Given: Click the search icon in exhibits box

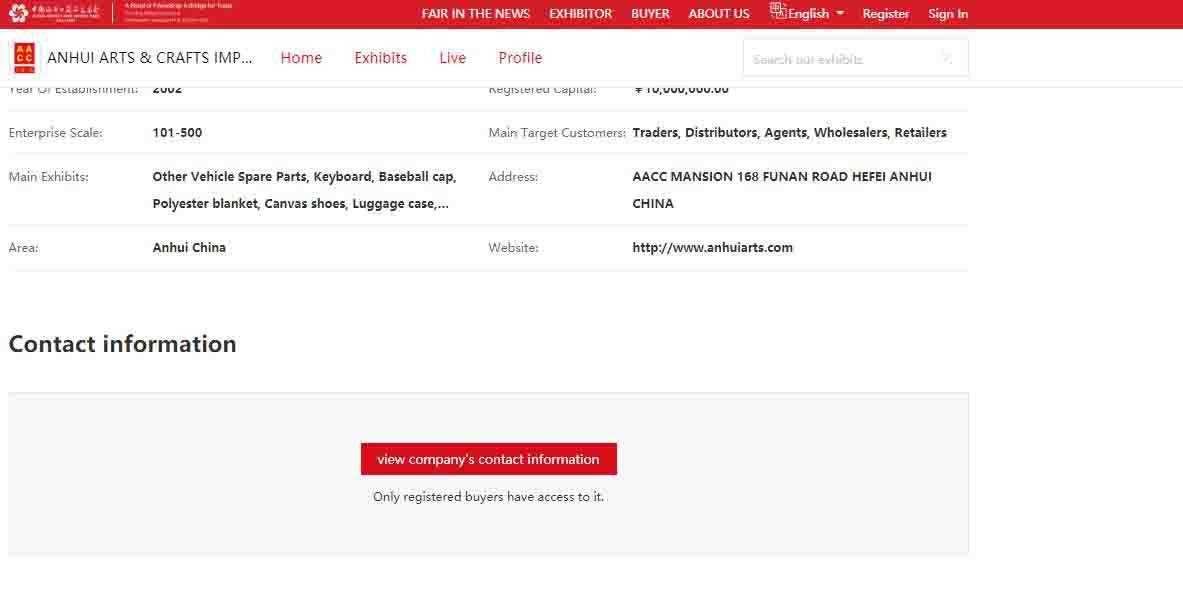Looking at the screenshot, I should click(x=946, y=58).
